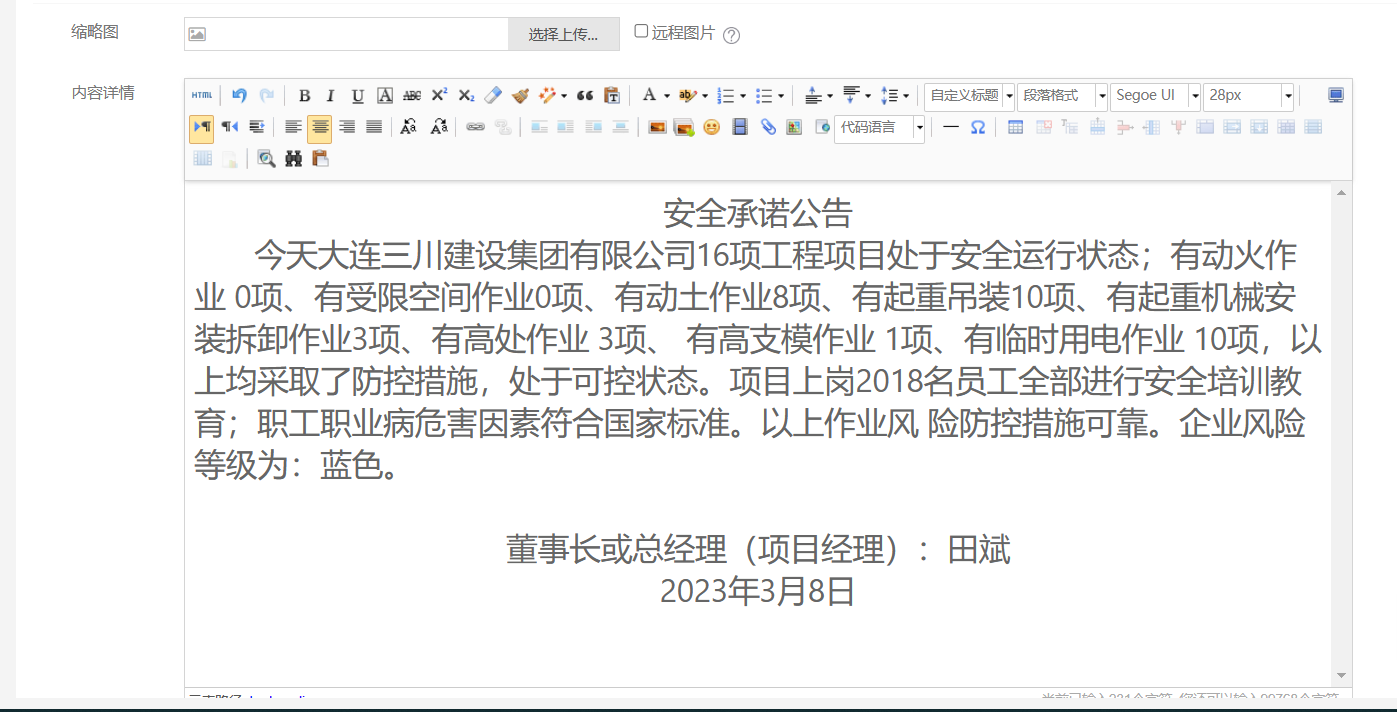The height and width of the screenshot is (712, 1397).
Task: Toggle subscript
Action: [x=466, y=96]
